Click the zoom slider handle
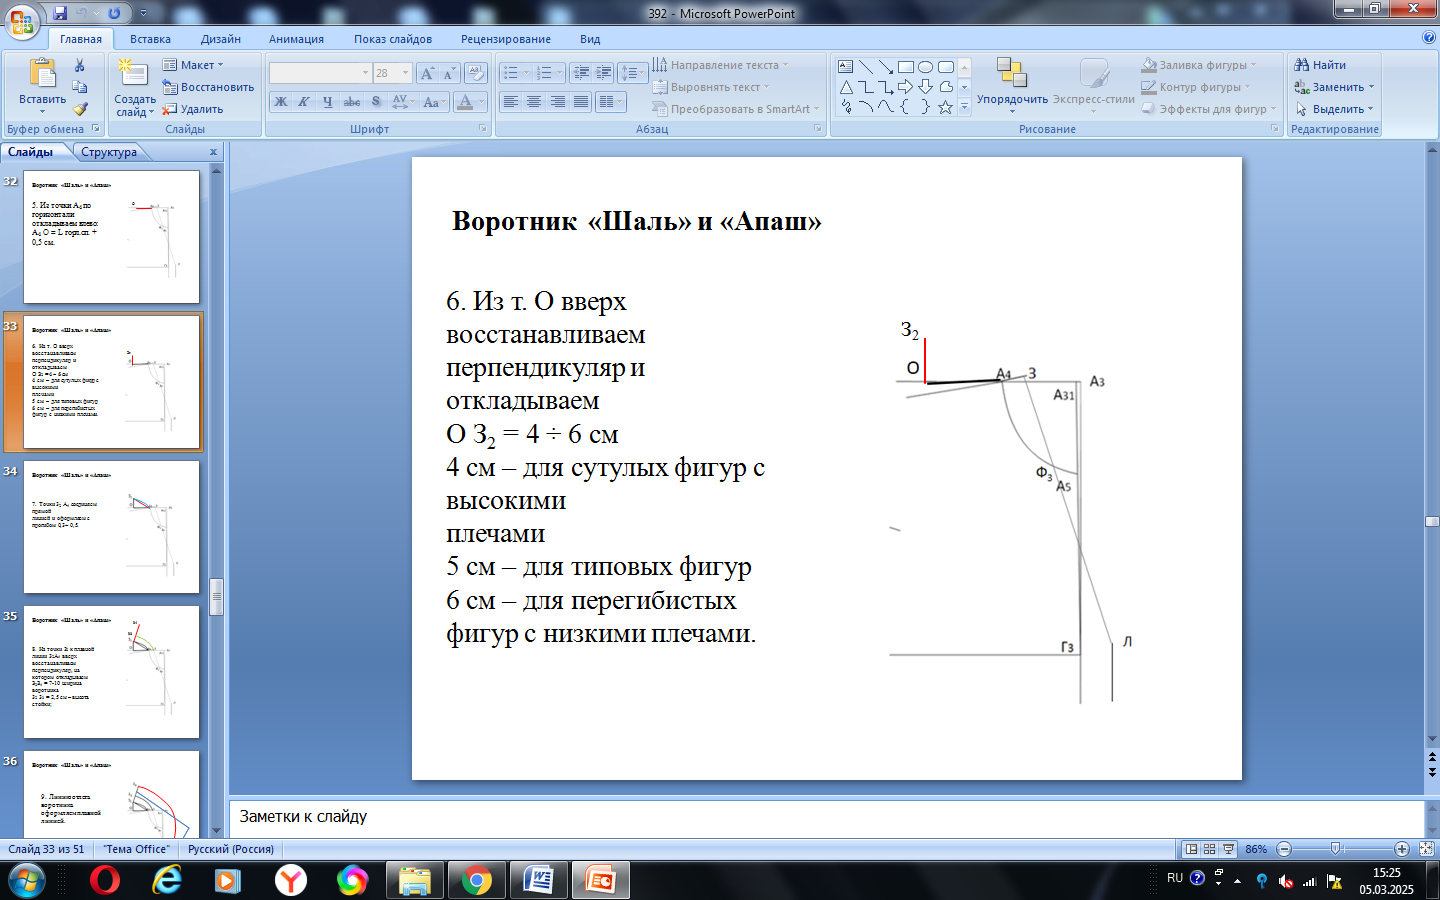The image size is (1440, 900). (1336, 849)
